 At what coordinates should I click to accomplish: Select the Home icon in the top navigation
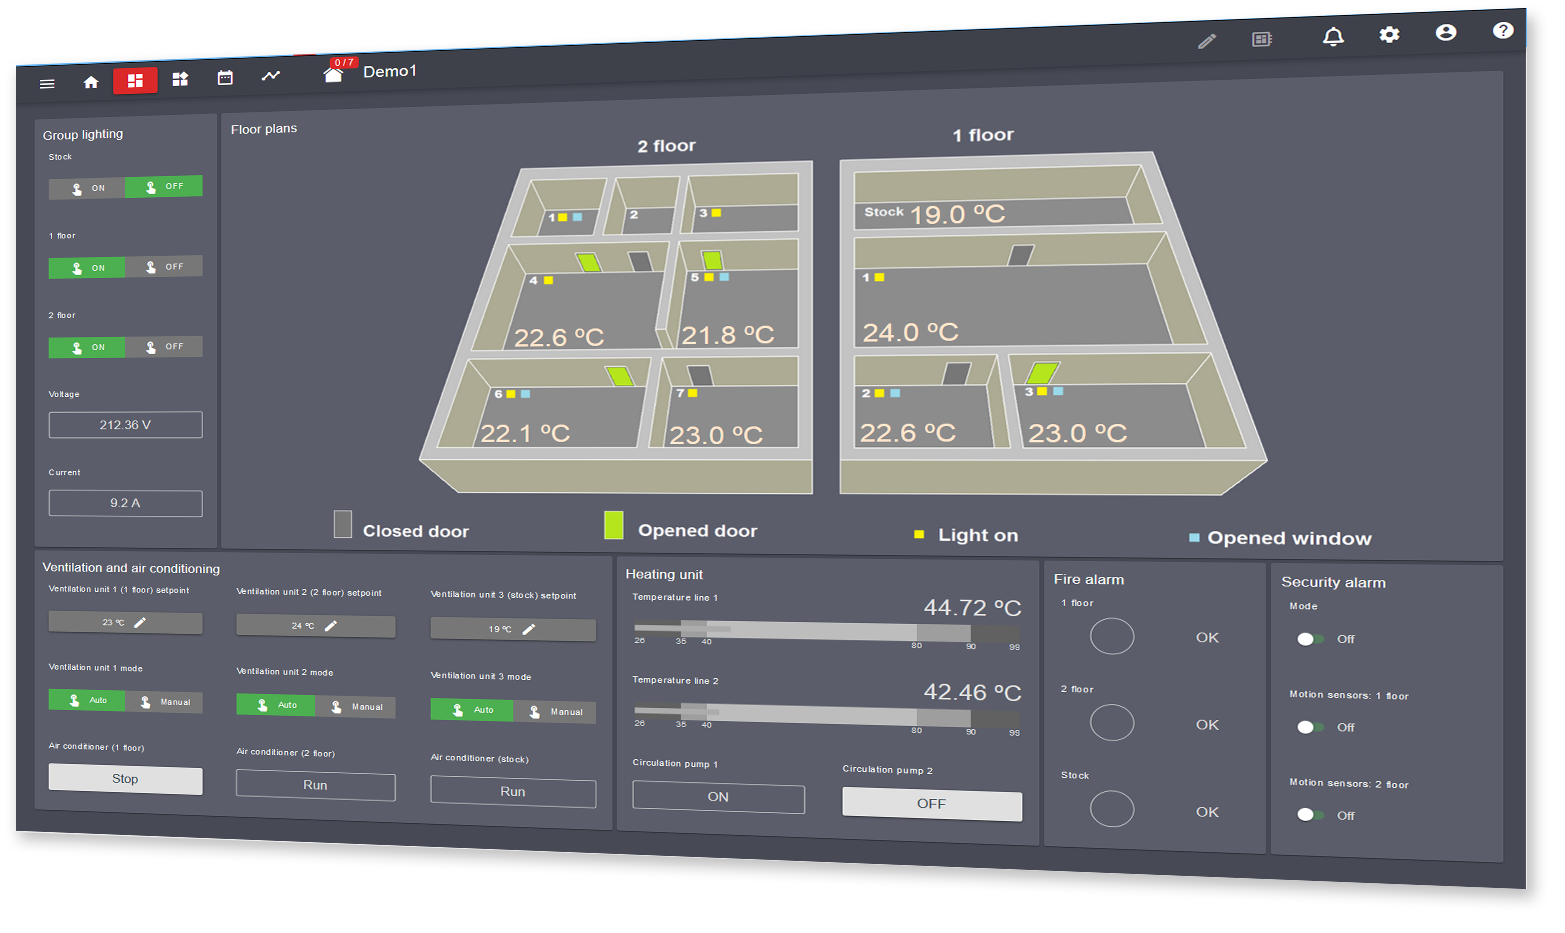click(90, 81)
